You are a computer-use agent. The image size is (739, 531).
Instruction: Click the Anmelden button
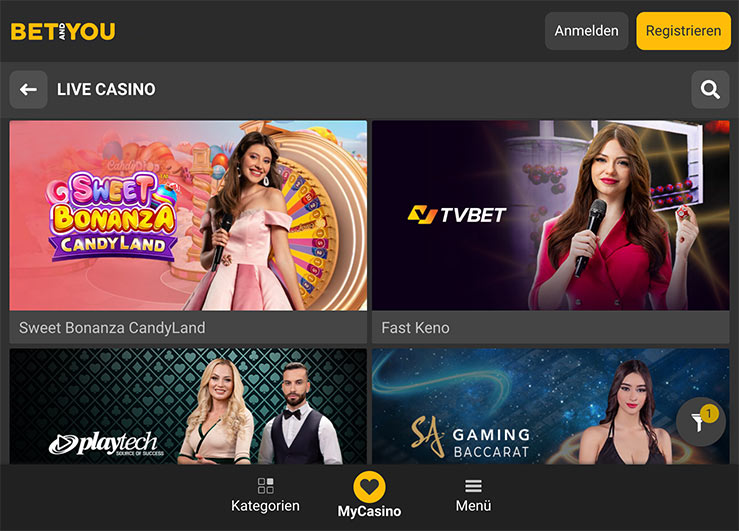pos(586,31)
